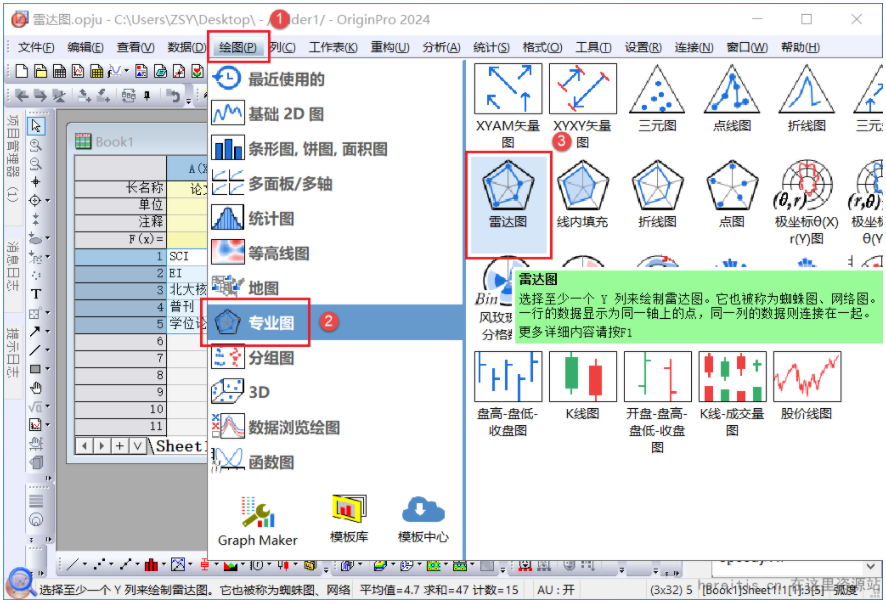Screen dimensions: 886x604
Task: Select the 股价线图 stock line chart
Action: (x=806, y=386)
